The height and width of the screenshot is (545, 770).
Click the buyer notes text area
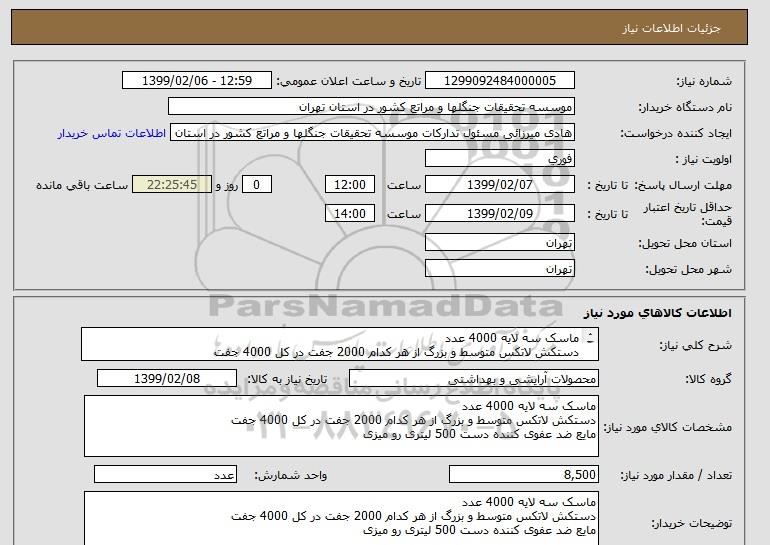[341, 518]
